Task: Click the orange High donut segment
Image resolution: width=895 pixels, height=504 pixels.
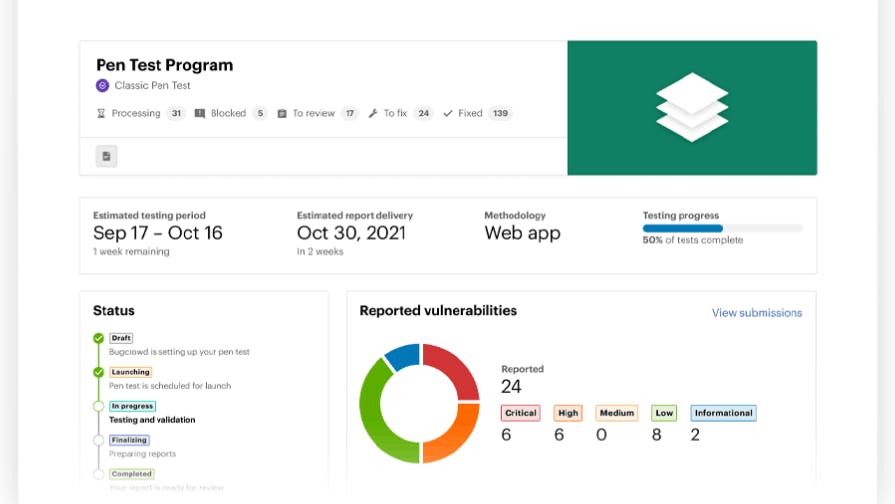Action: pos(457,441)
